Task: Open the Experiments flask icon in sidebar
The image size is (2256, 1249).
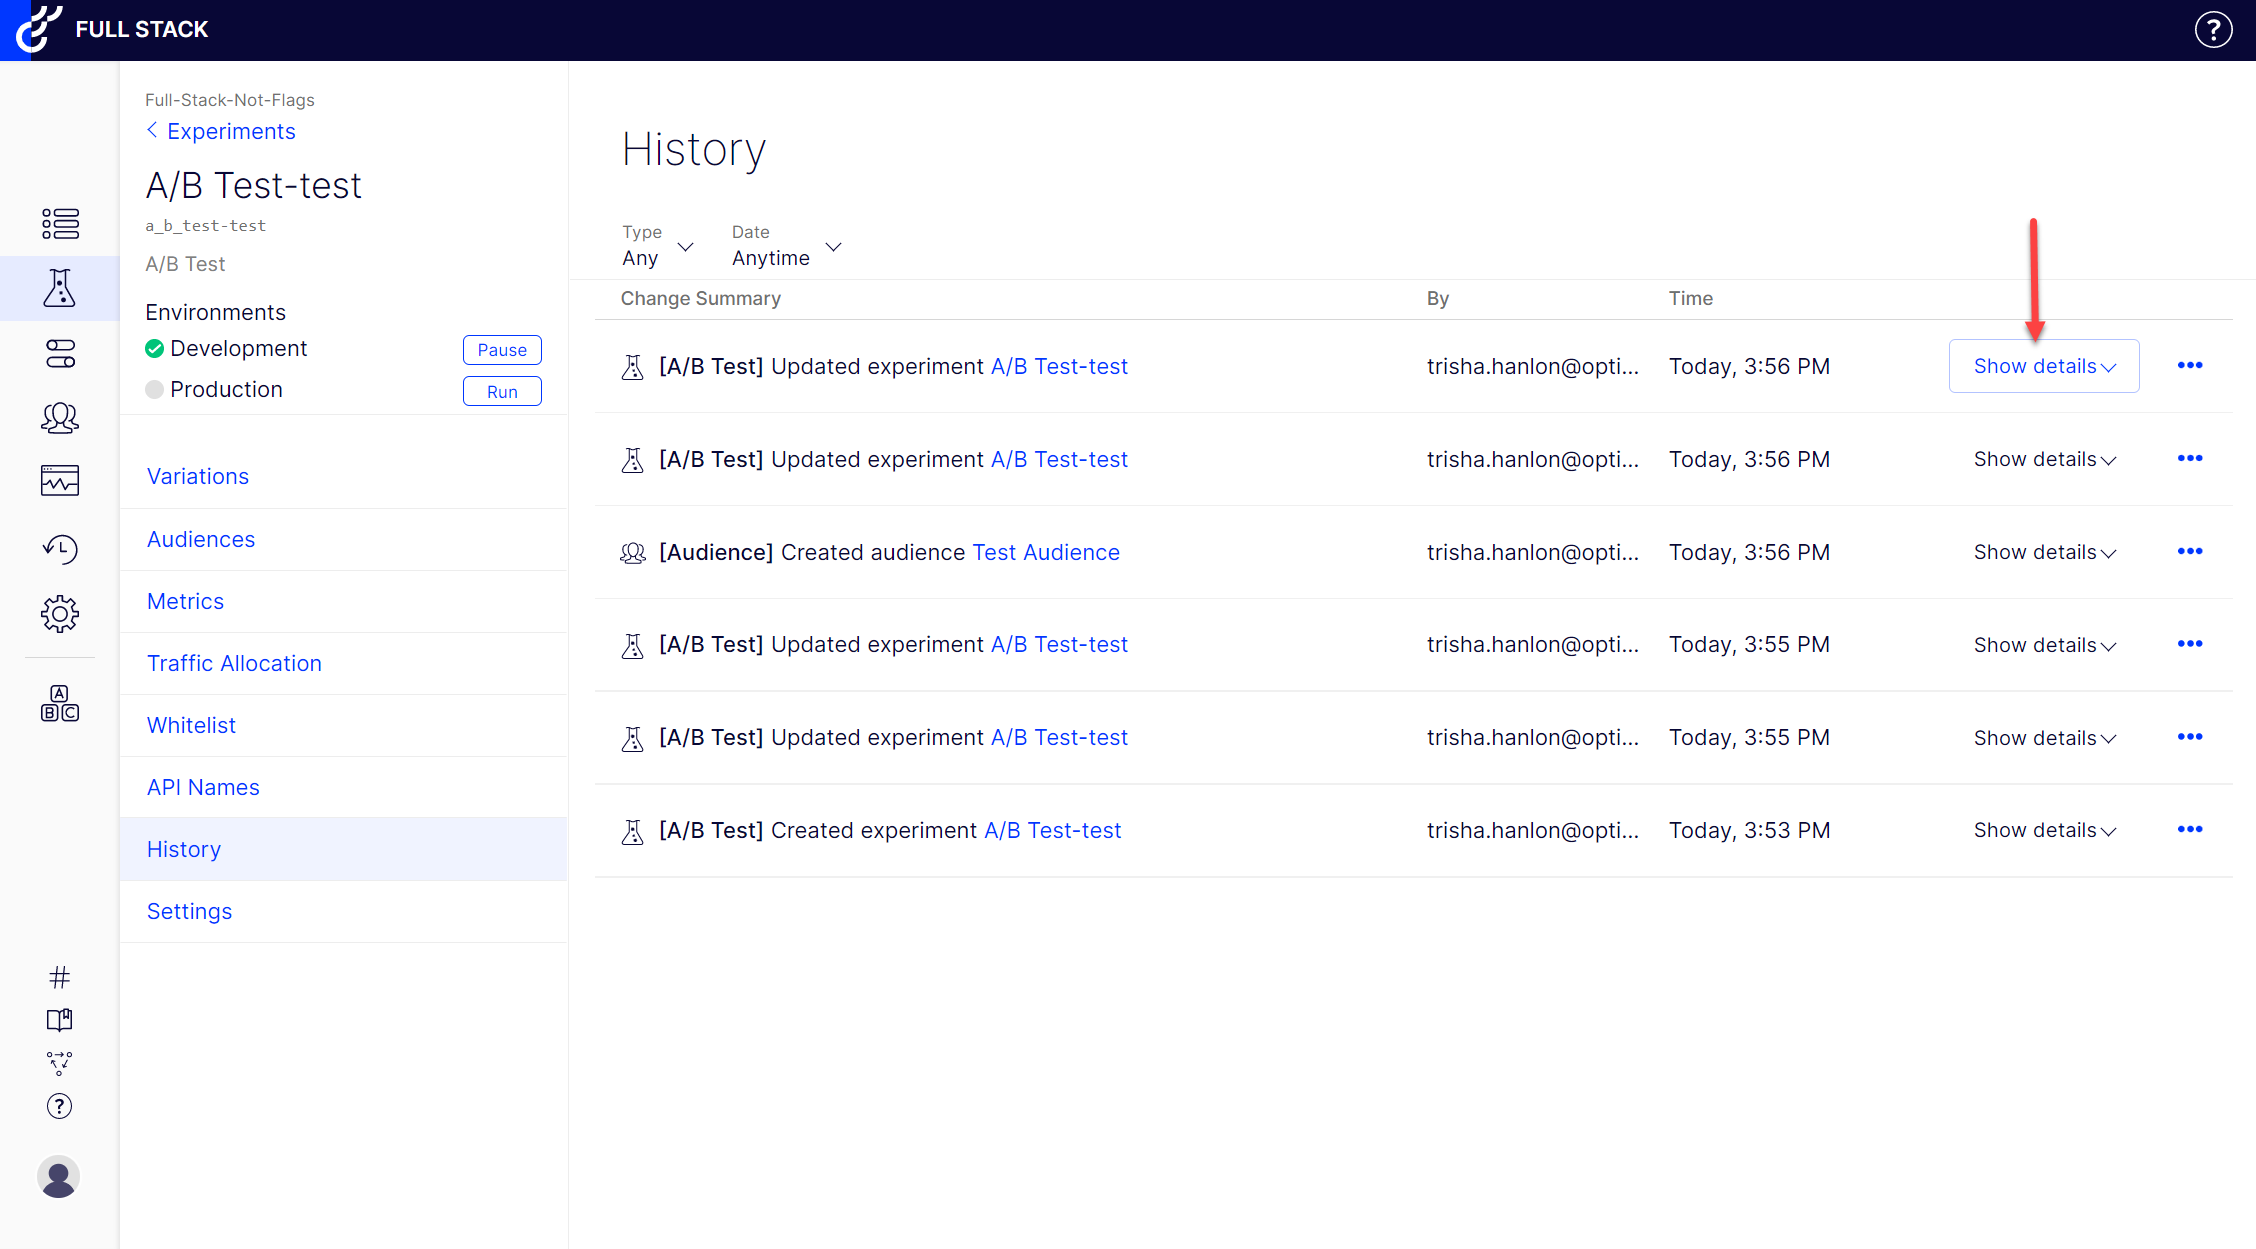Action: tap(59, 288)
